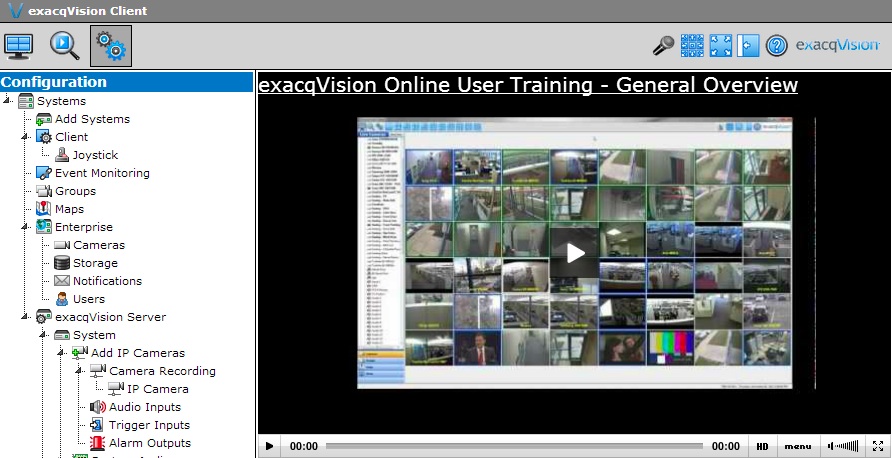Click the layout grid icon beside microphone

pyautogui.click(x=692, y=46)
